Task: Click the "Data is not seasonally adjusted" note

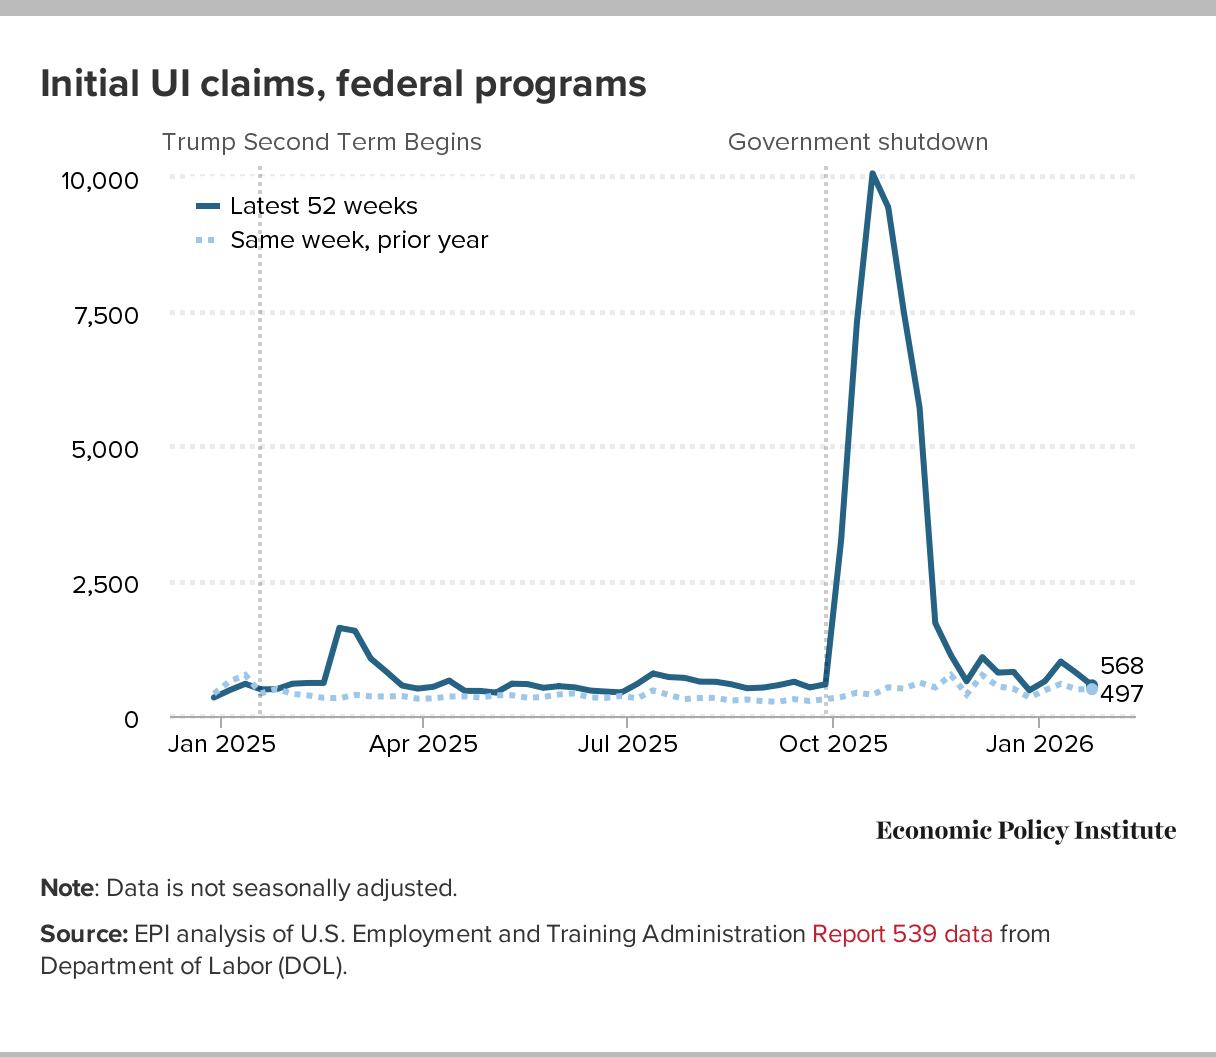Action: tap(280, 888)
